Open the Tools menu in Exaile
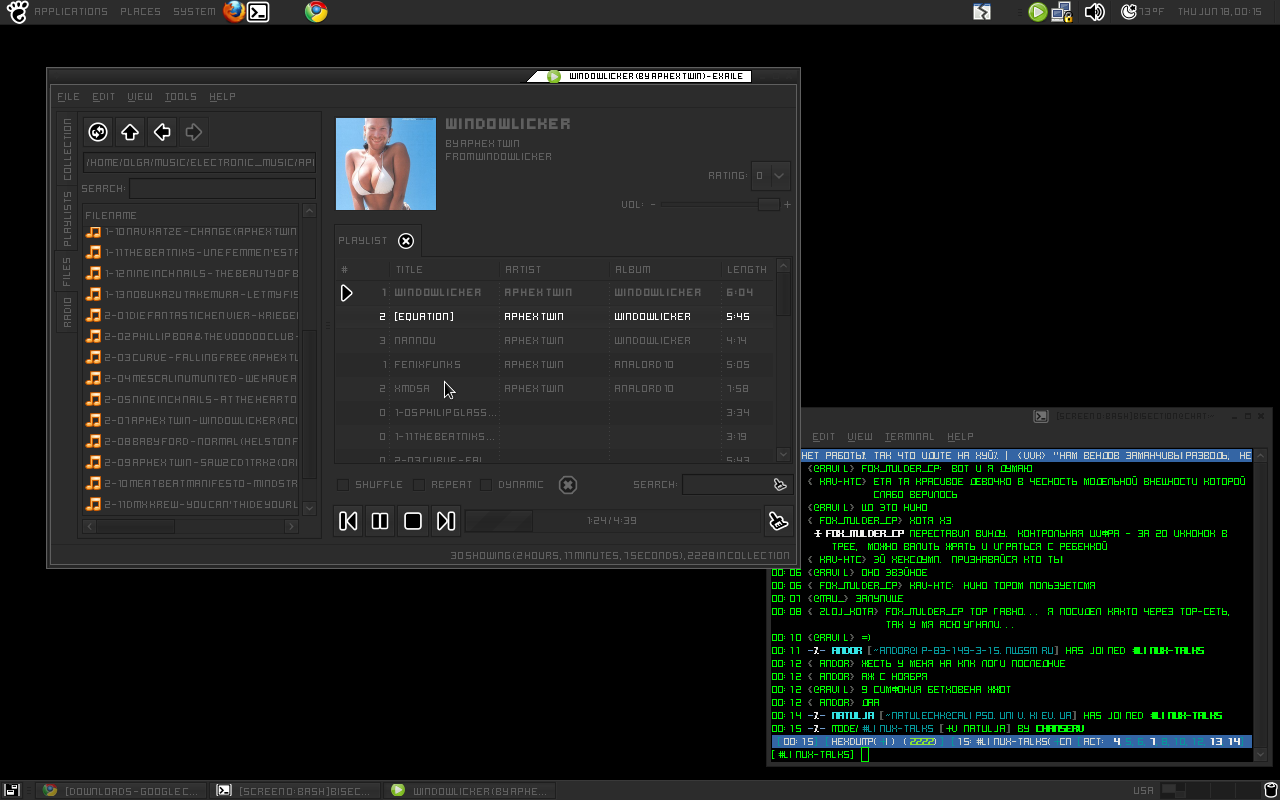The height and width of the screenshot is (800, 1280). (x=180, y=97)
